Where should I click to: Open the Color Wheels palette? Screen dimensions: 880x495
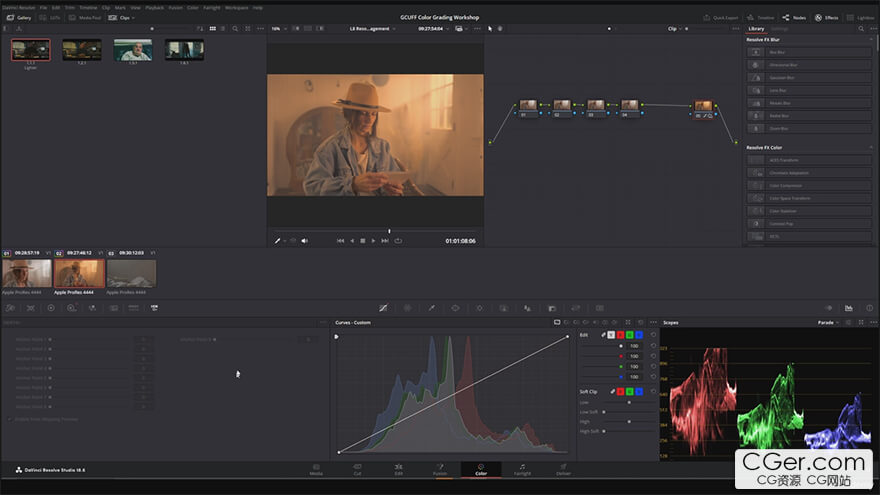tap(51, 308)
